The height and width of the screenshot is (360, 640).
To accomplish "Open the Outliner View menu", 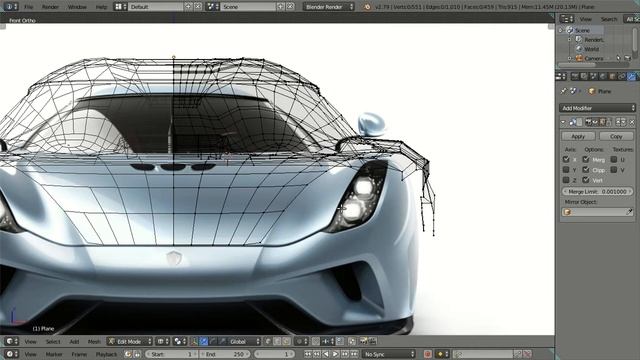I will pyautogui.click(x=585, y=19).
